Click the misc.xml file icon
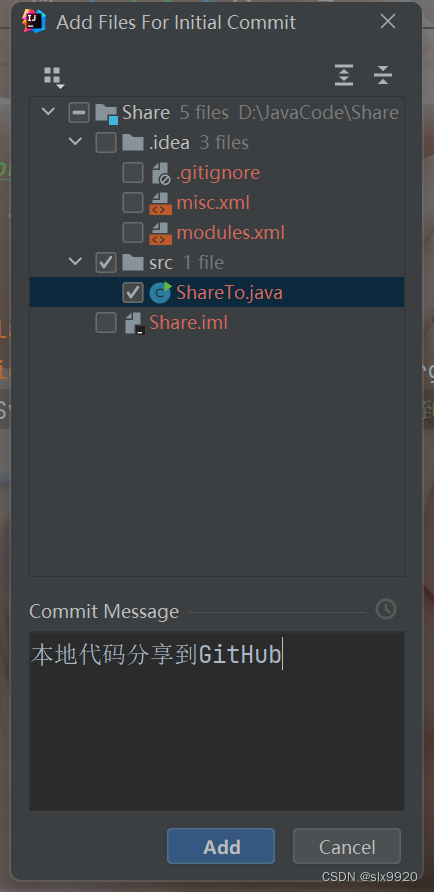This screenshot has width=434, height=892. (x=160, y=203)
